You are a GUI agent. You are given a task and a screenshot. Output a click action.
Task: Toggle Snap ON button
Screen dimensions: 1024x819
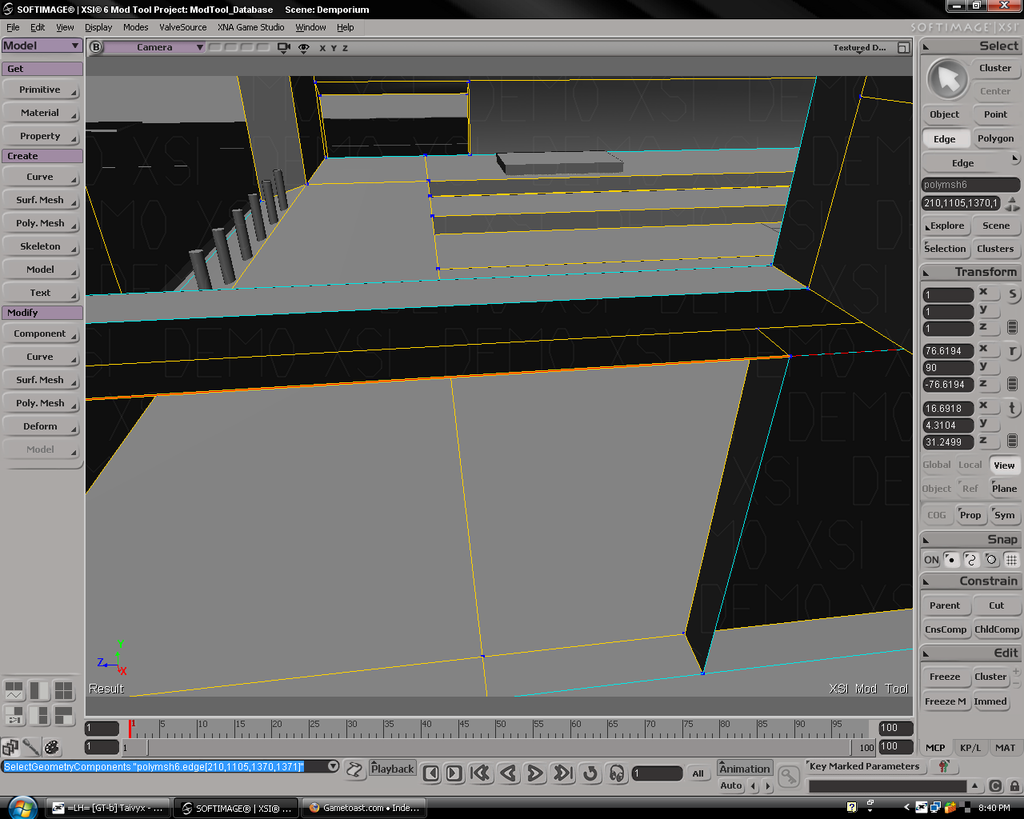point(931,560)
